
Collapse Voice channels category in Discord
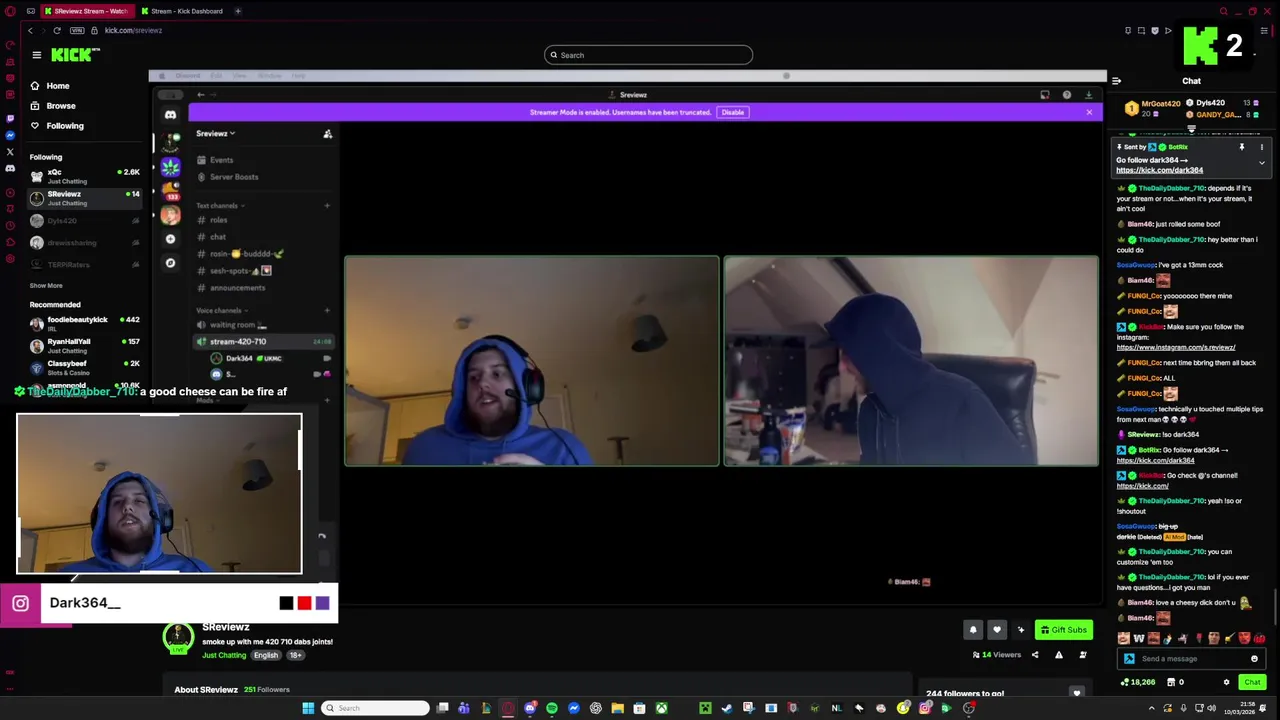tap(222, 311)
